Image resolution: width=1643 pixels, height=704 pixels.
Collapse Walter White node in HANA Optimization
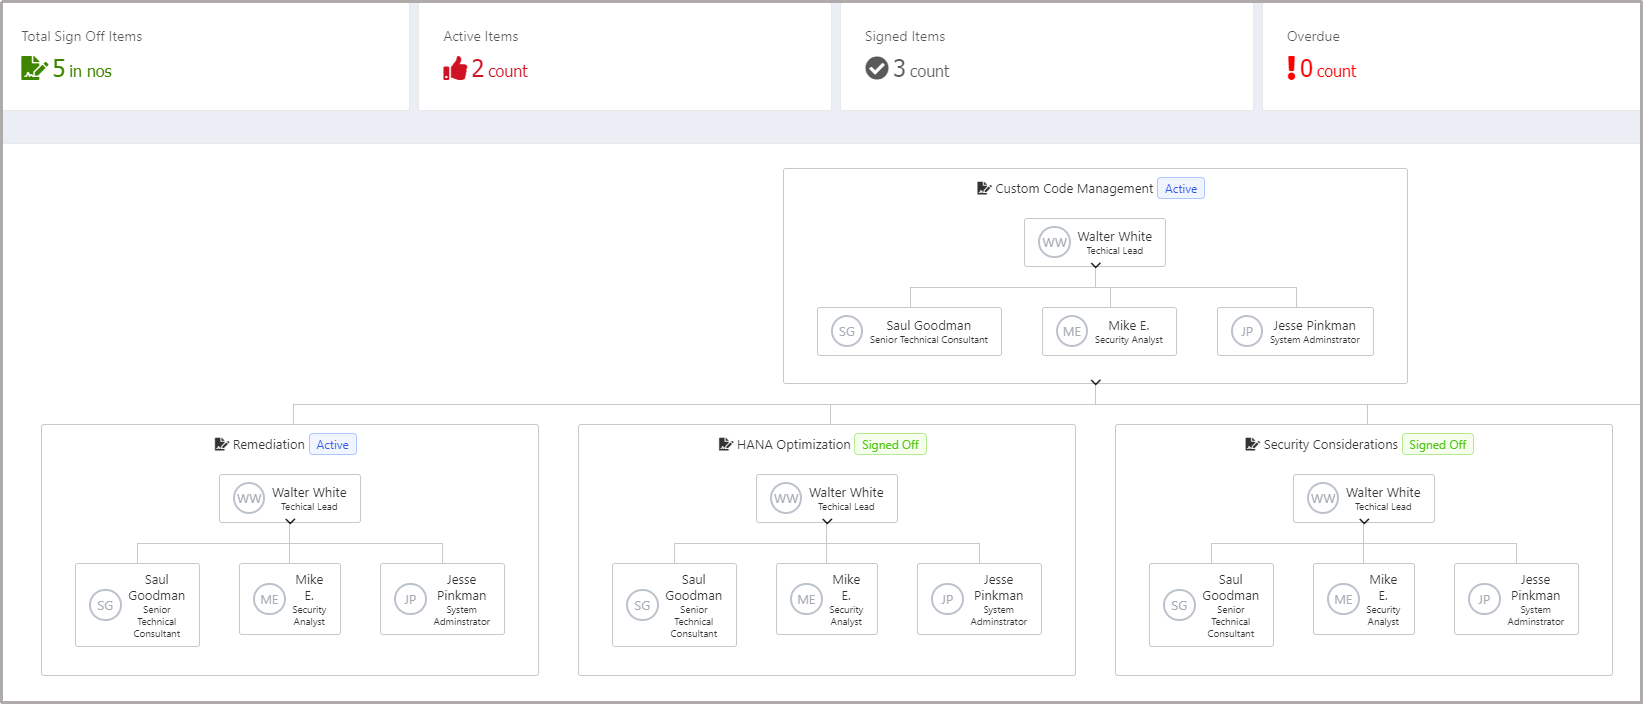pos(827,521)
